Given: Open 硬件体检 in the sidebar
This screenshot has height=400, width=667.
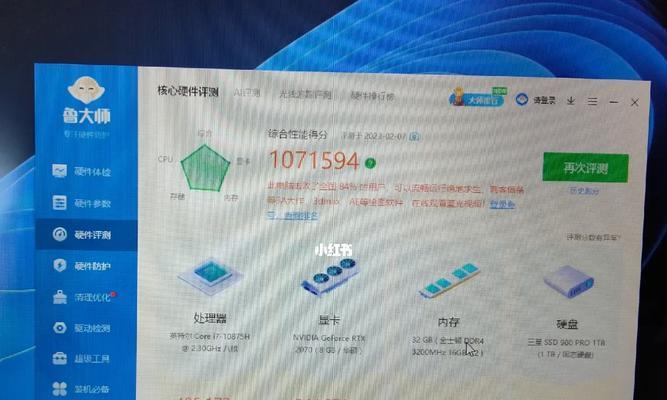Looking at the screenshot, I should (82, 171).
